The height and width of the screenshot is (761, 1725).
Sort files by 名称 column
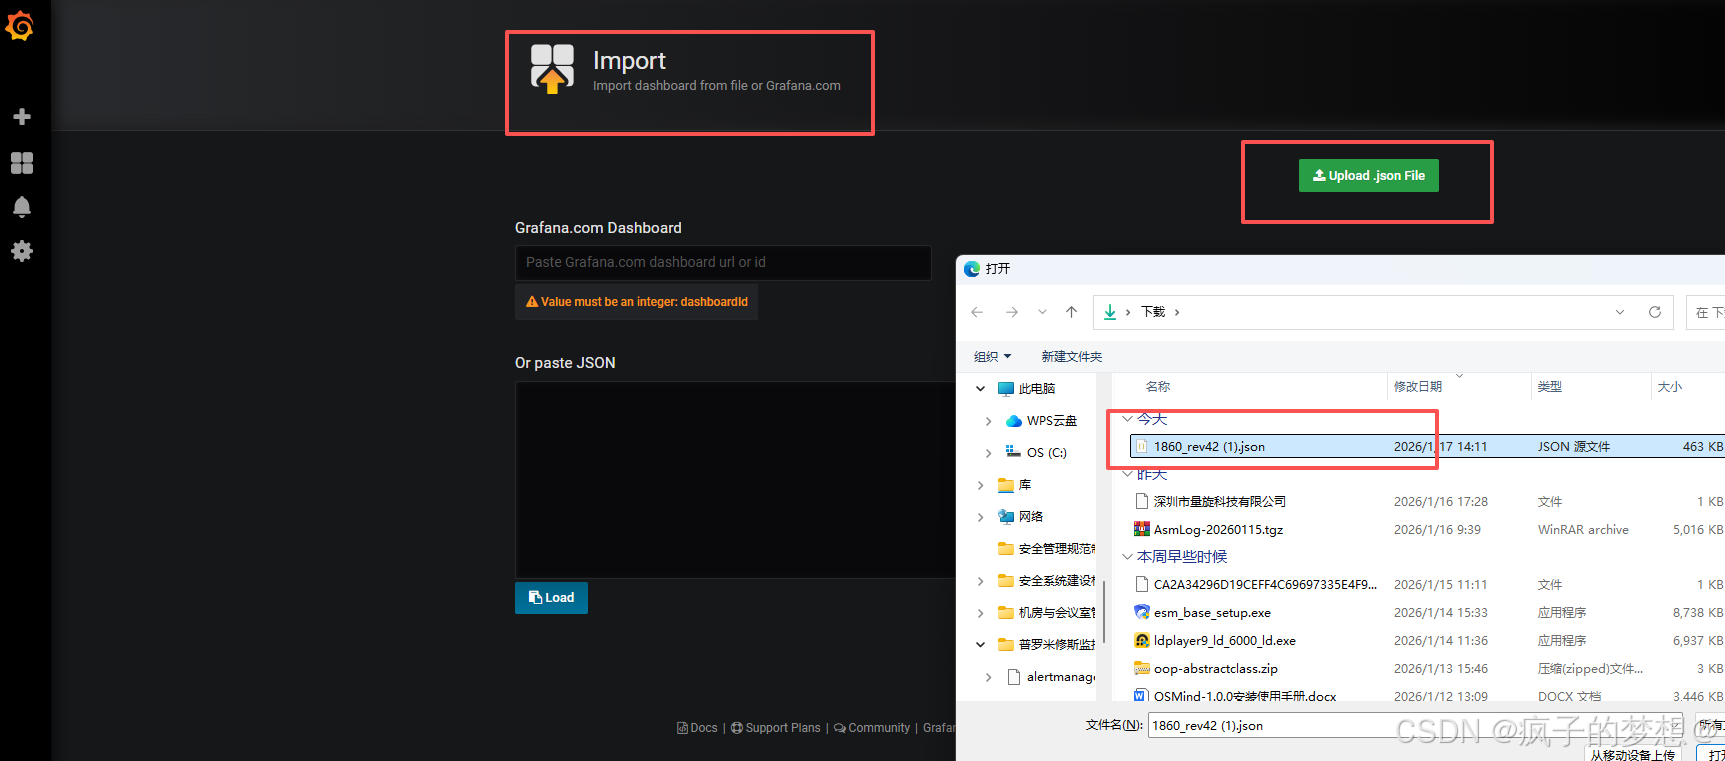[x=1157, y=386]
